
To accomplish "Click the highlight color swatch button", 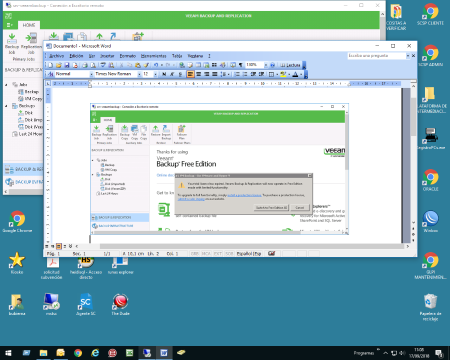I will coord(283,74).
